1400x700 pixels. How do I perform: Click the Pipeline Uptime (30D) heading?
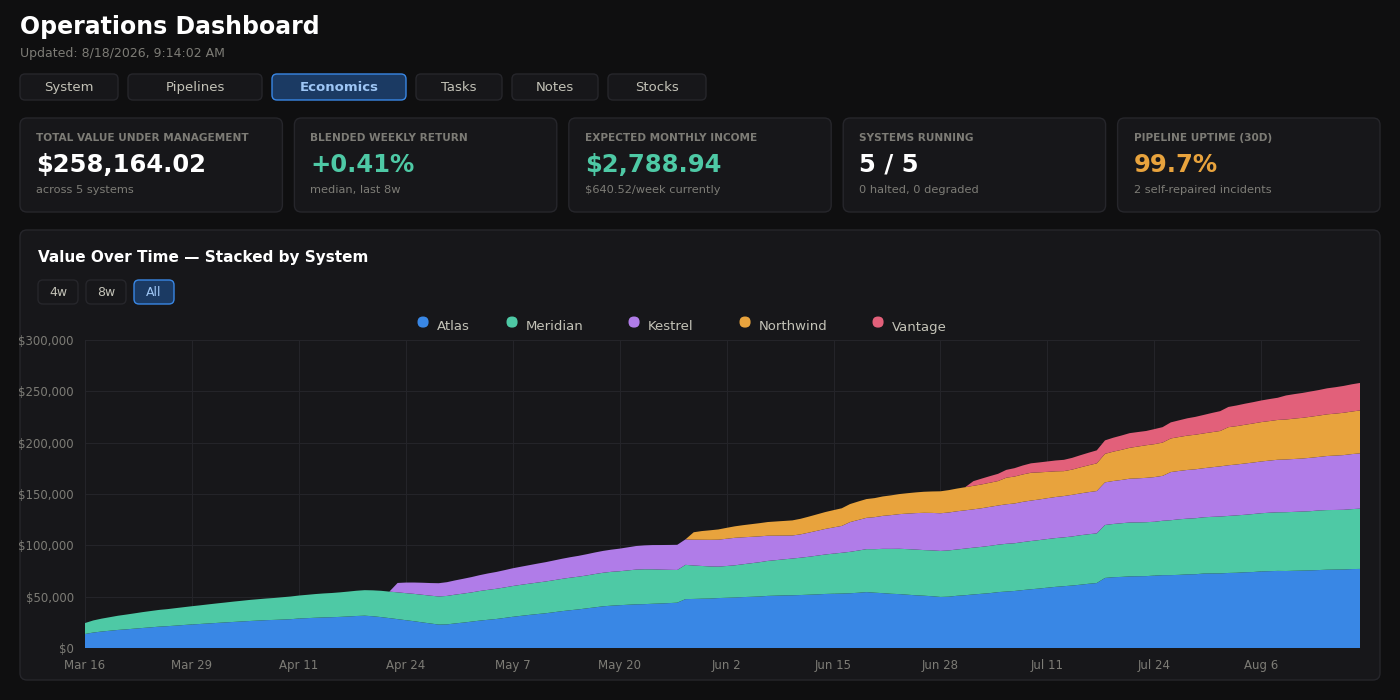(x=1203, y=138)
